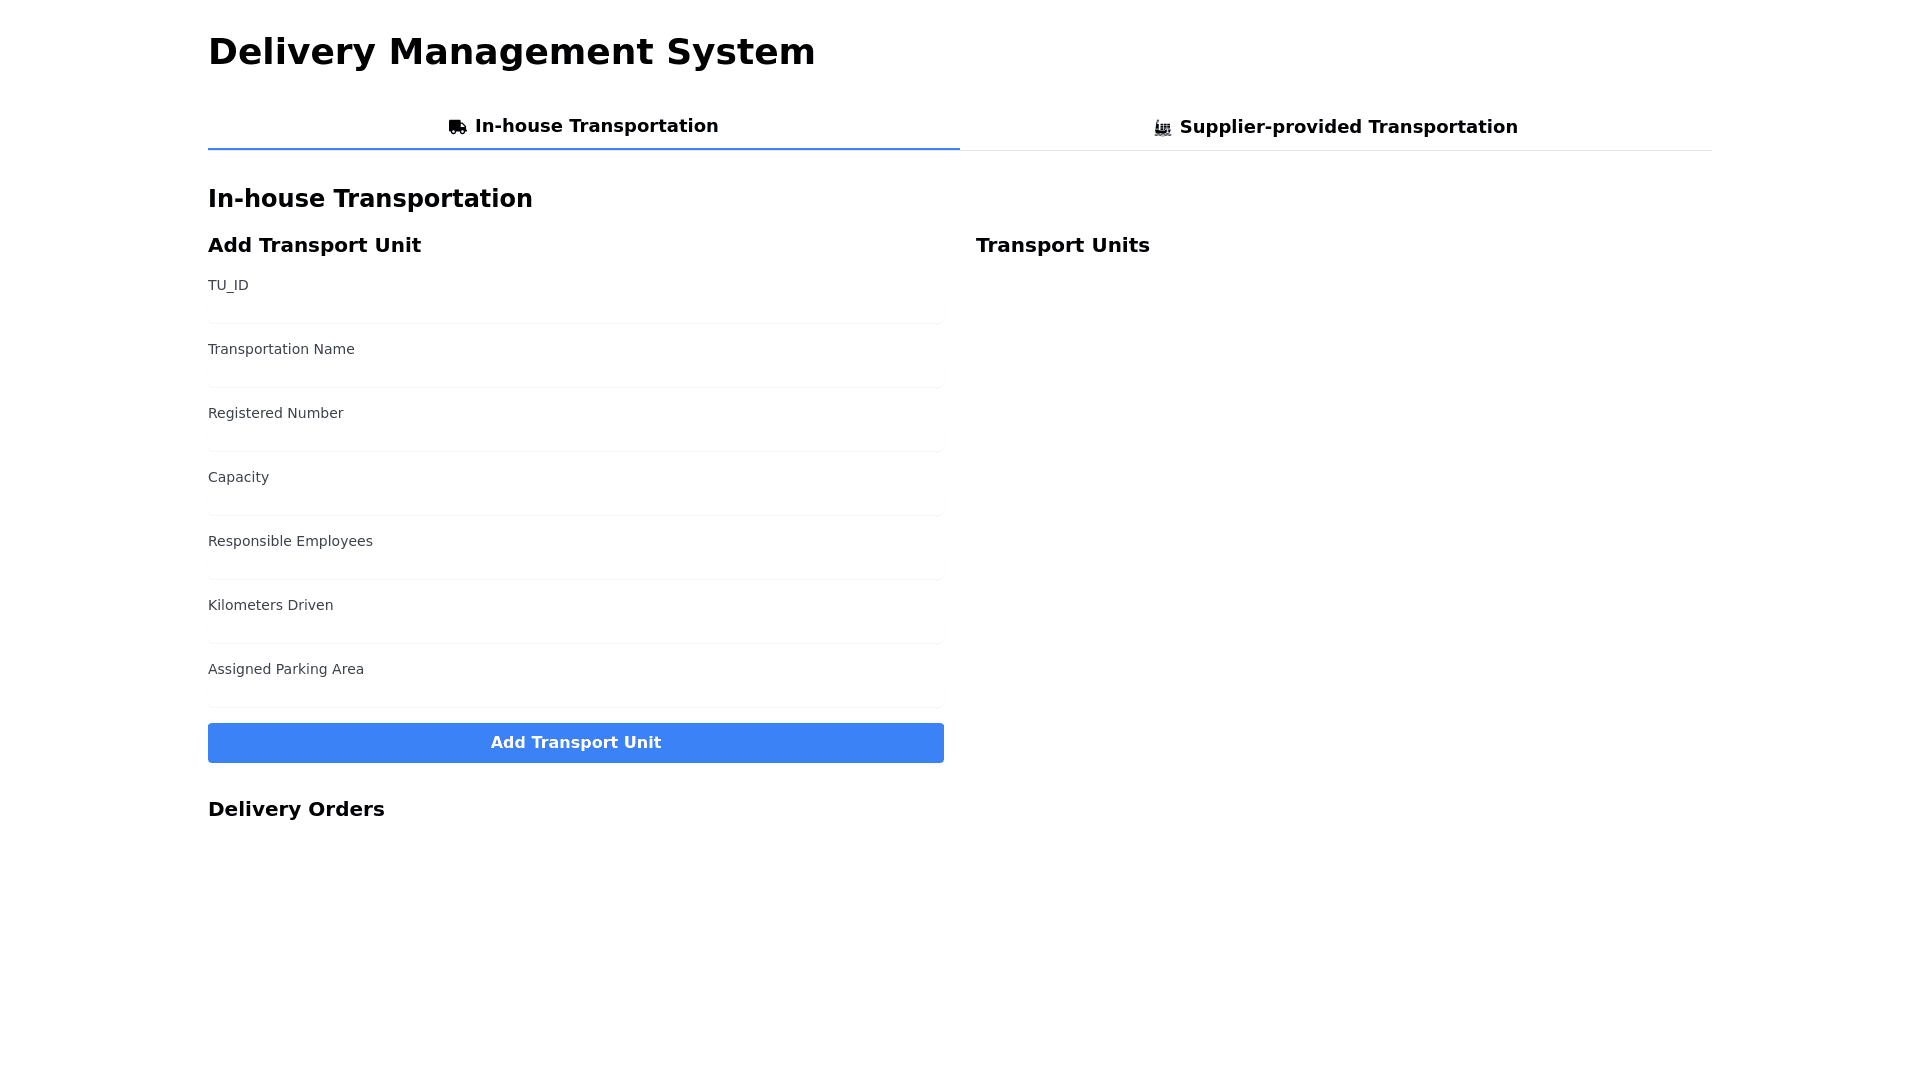
Task: Click the Delivery Orders section heading
Action: click(296, 809)
